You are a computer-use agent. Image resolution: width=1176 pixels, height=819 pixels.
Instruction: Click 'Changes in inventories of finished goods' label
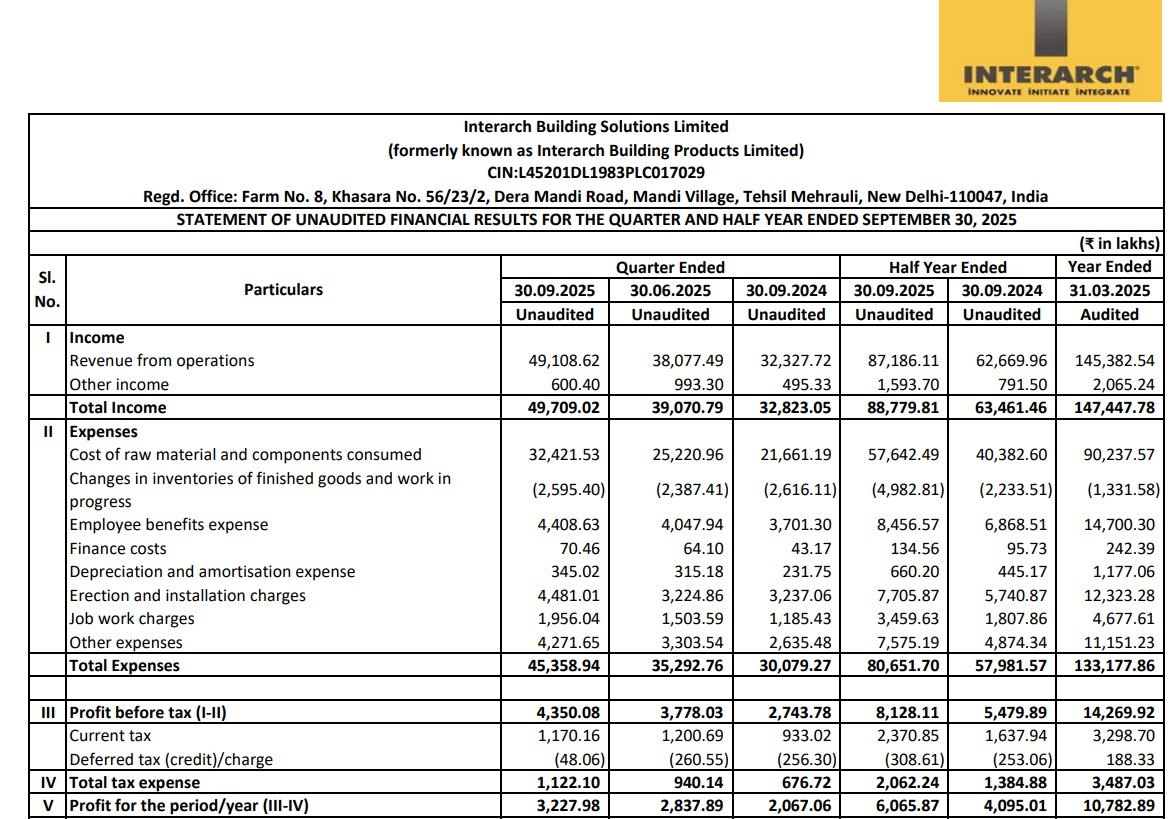(x=260, y=490)
